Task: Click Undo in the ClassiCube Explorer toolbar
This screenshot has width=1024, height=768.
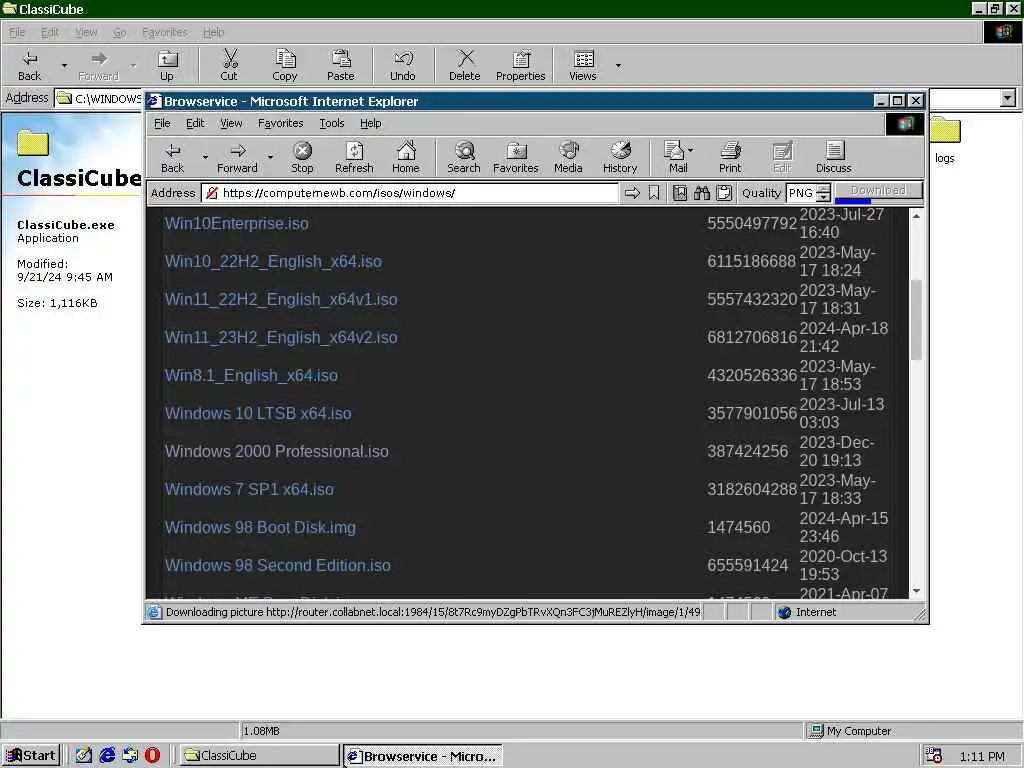Action: tap(403, 65)
